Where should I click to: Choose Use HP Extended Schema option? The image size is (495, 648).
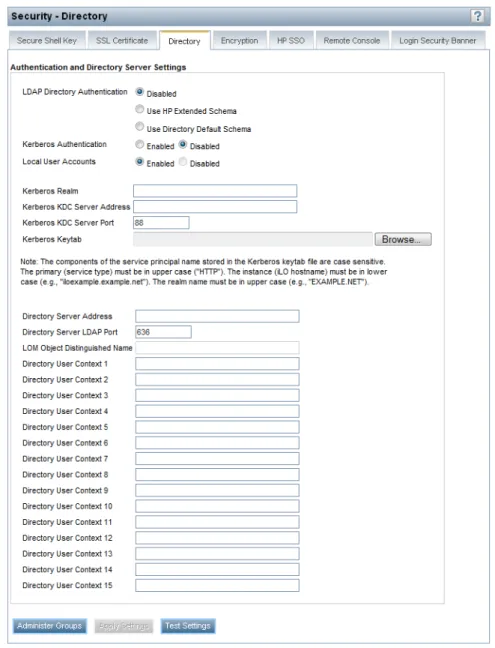point(140,109)
